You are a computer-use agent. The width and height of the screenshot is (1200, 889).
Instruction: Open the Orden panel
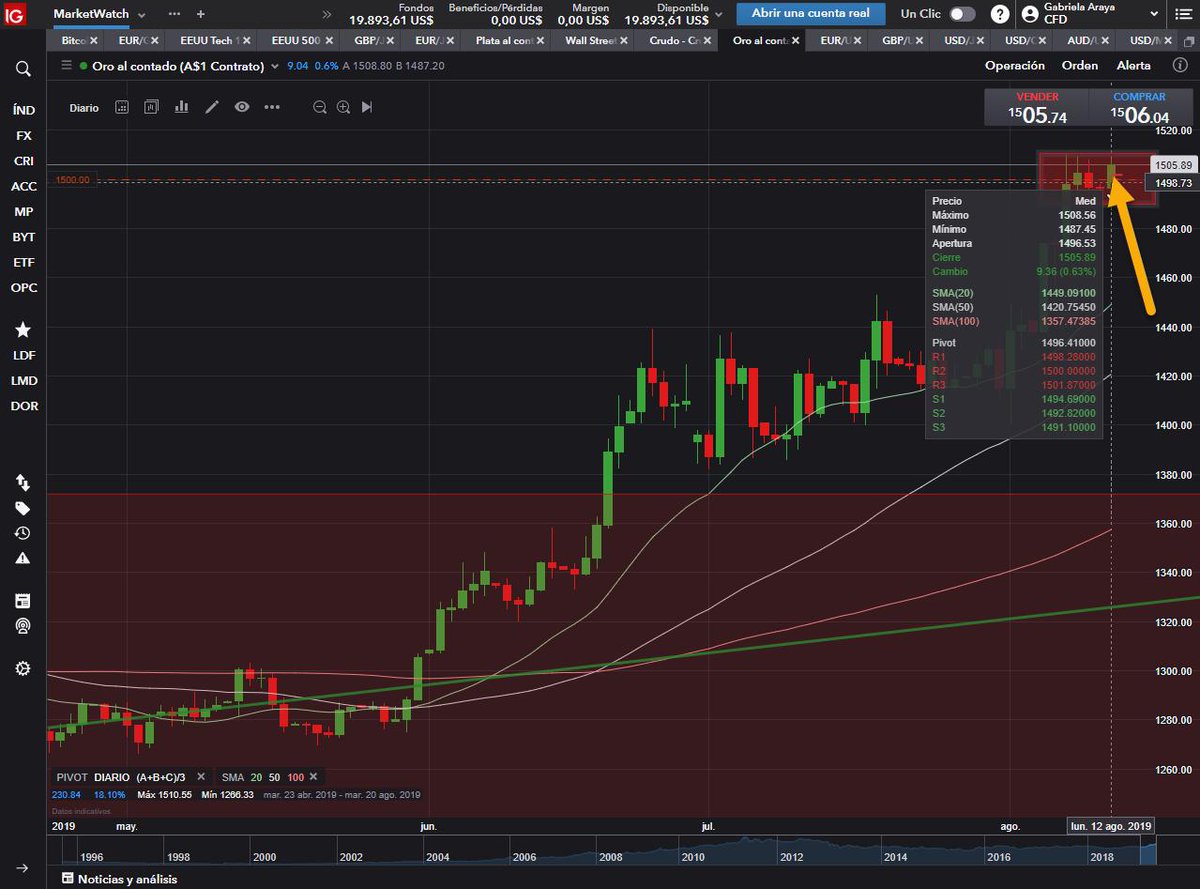pos(1080,65)
